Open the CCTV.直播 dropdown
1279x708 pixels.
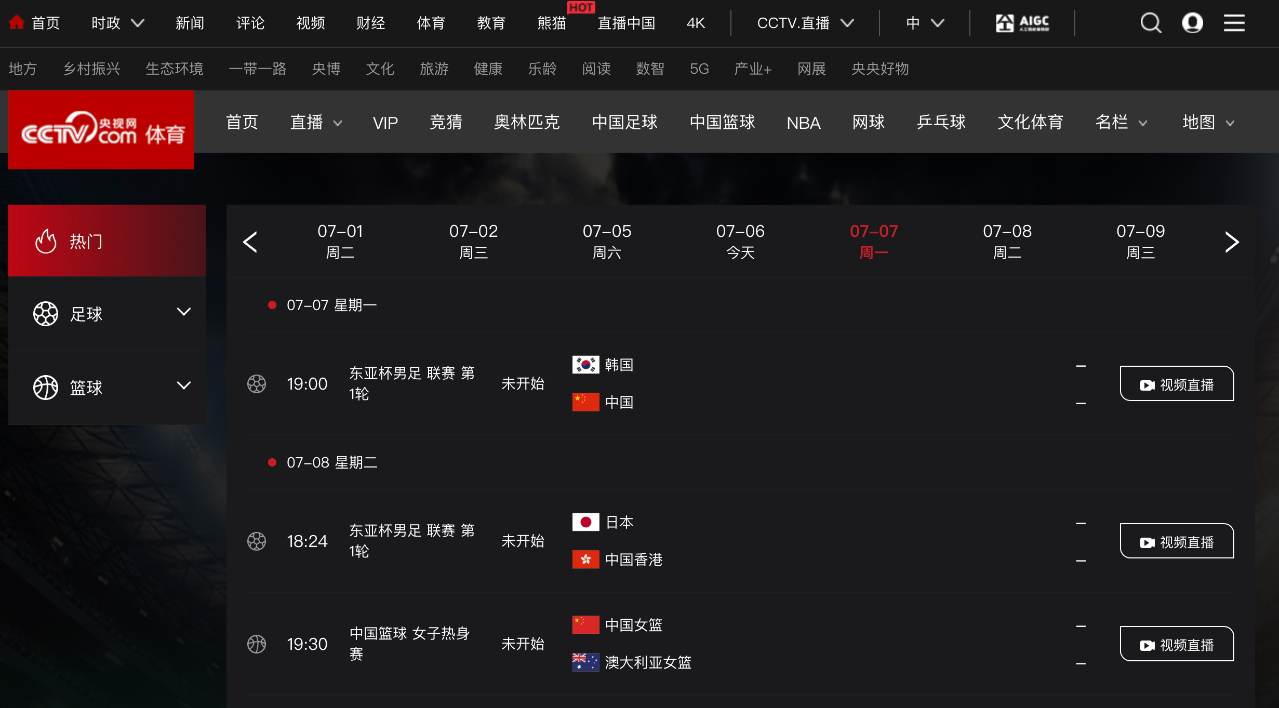click(805, 23)
